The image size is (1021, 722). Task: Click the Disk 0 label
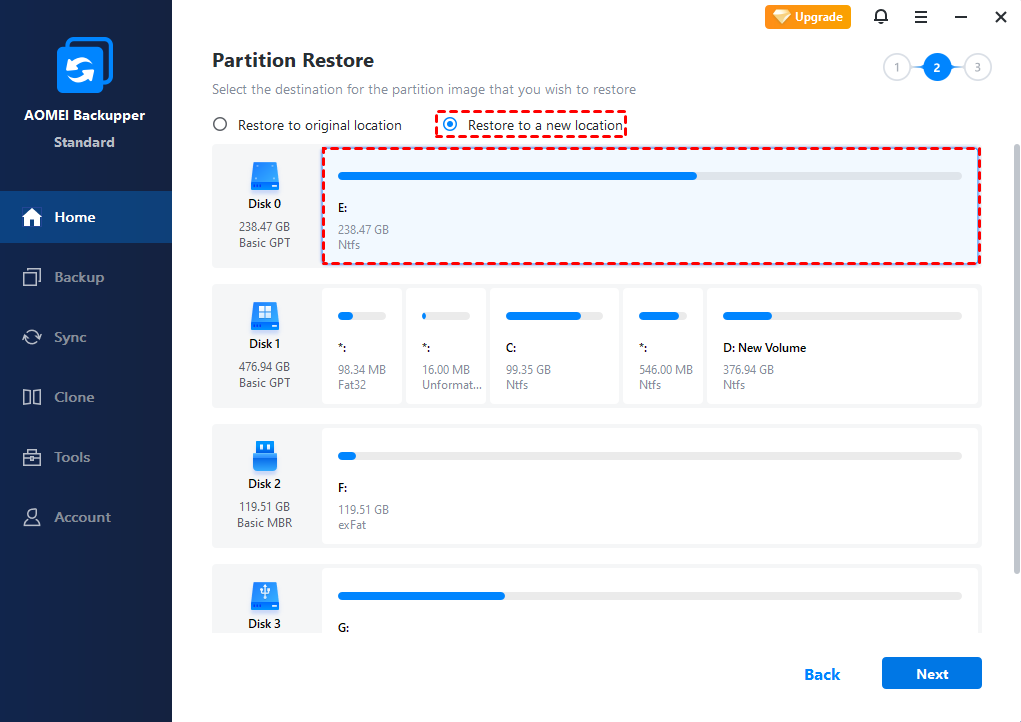point(264,204)
